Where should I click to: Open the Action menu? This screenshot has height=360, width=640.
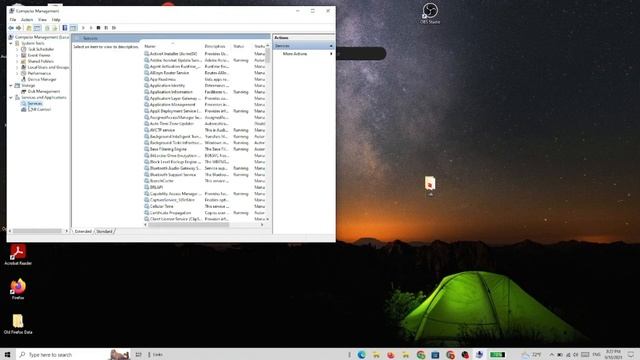pos(27,20)
